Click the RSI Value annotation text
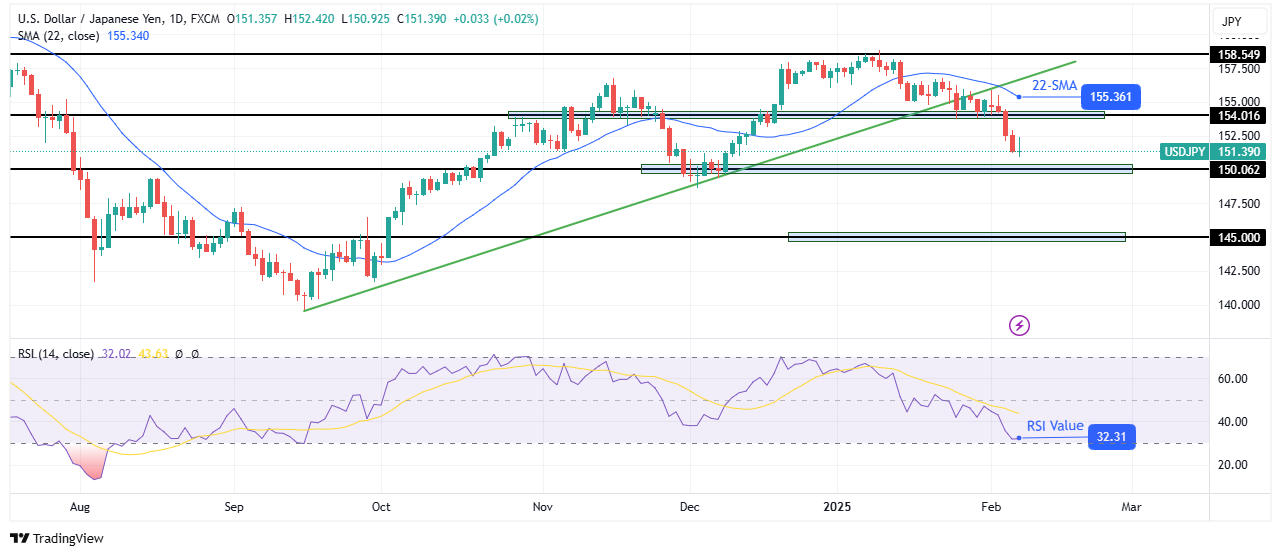Viewport: 1281px width, 556px height. pyautogui.click(x=1055, y=426)
